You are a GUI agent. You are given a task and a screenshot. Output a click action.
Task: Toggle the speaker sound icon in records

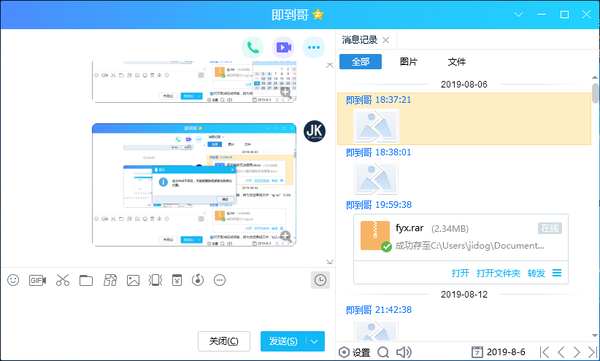point(403,352)
